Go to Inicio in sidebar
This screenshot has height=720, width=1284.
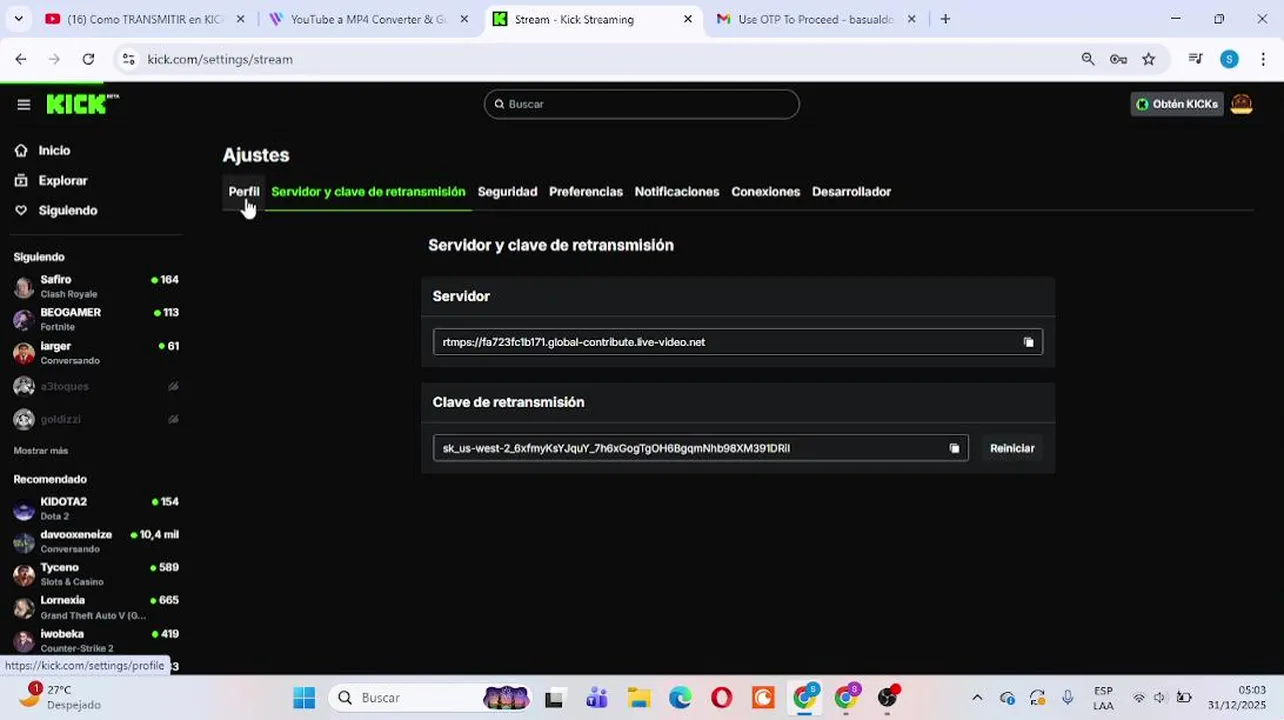54,150
